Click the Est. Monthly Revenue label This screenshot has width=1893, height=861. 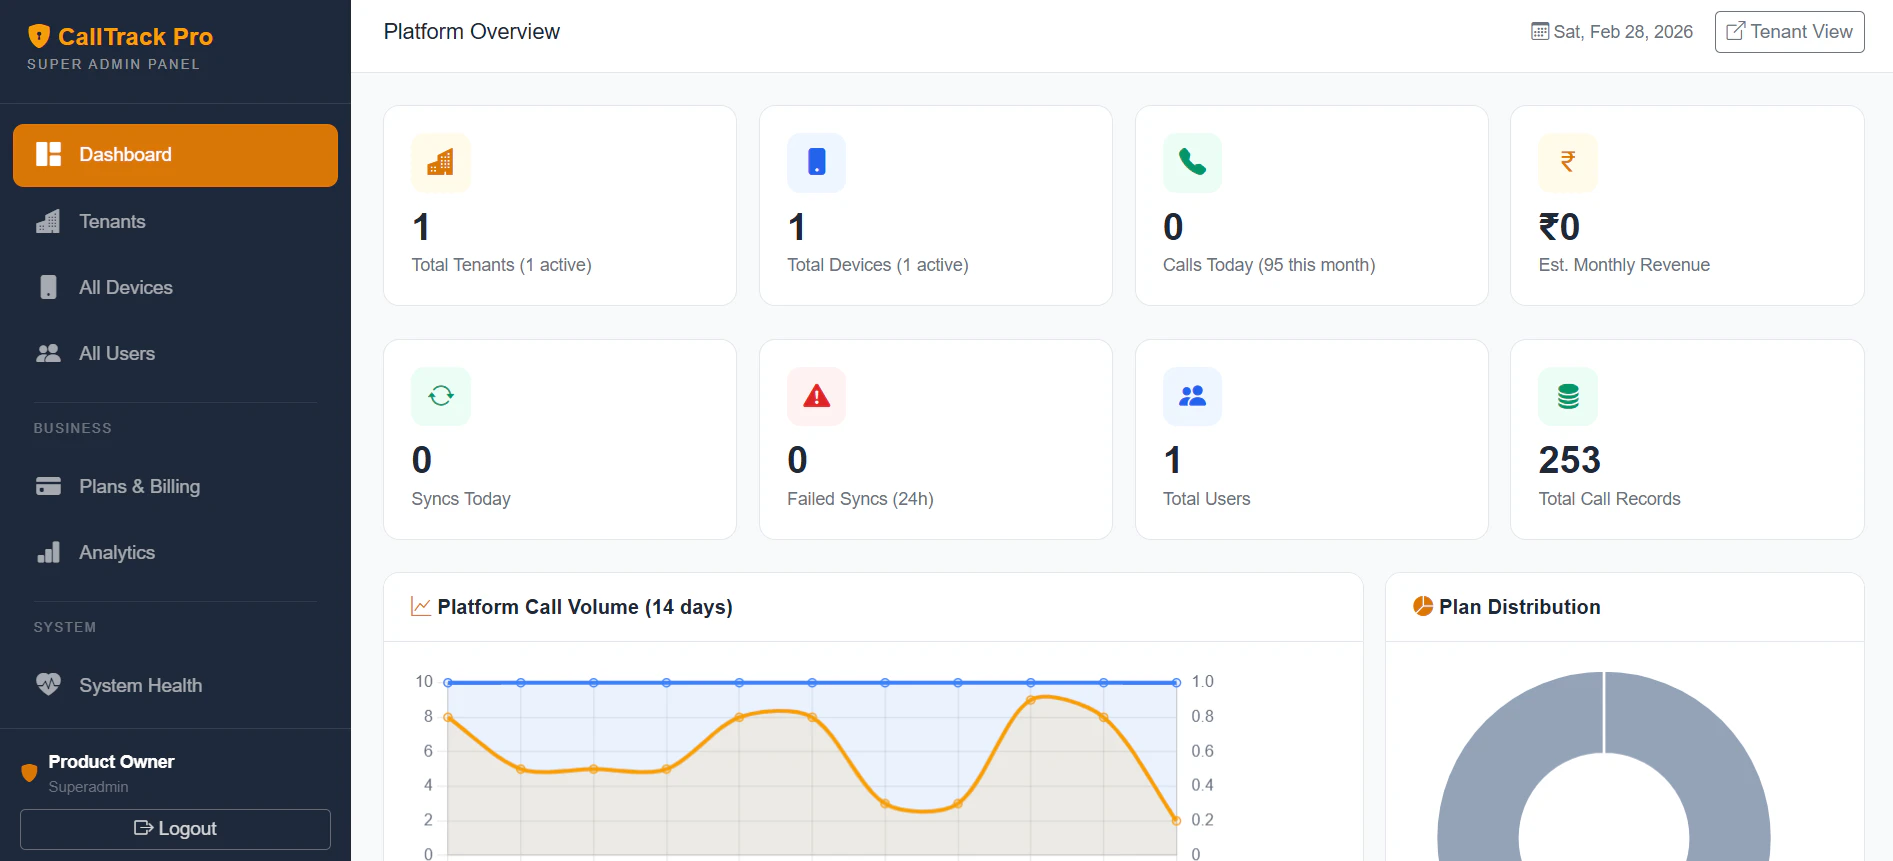click(1624, 265)
